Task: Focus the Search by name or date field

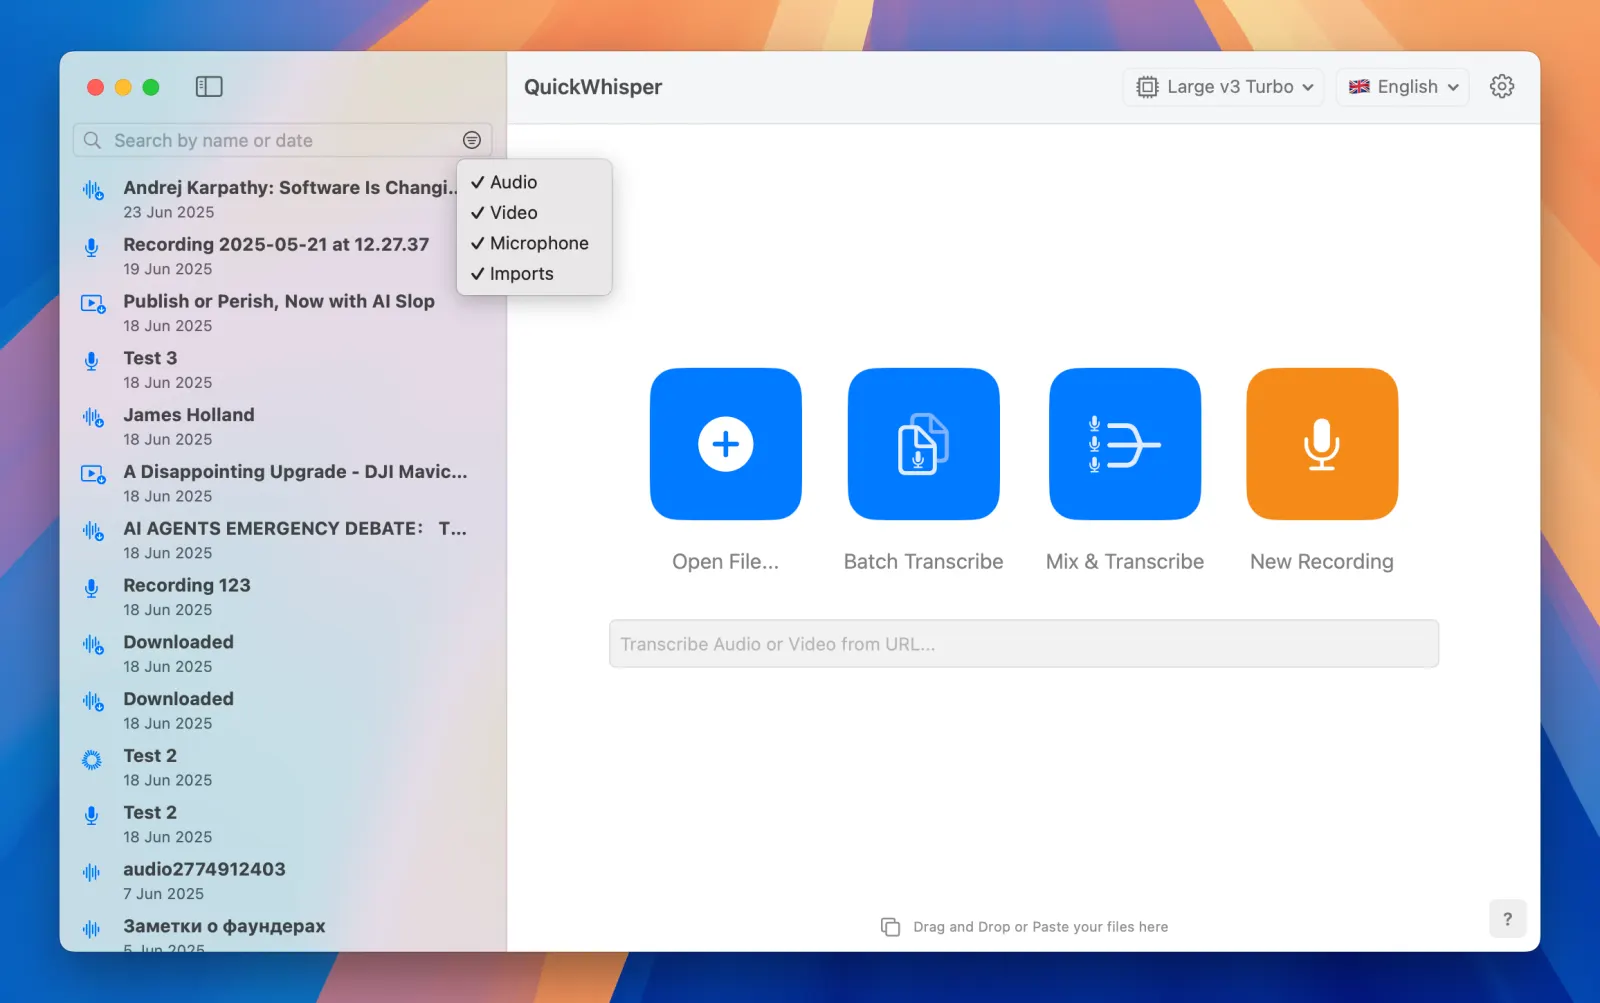Action: (282, 140)
